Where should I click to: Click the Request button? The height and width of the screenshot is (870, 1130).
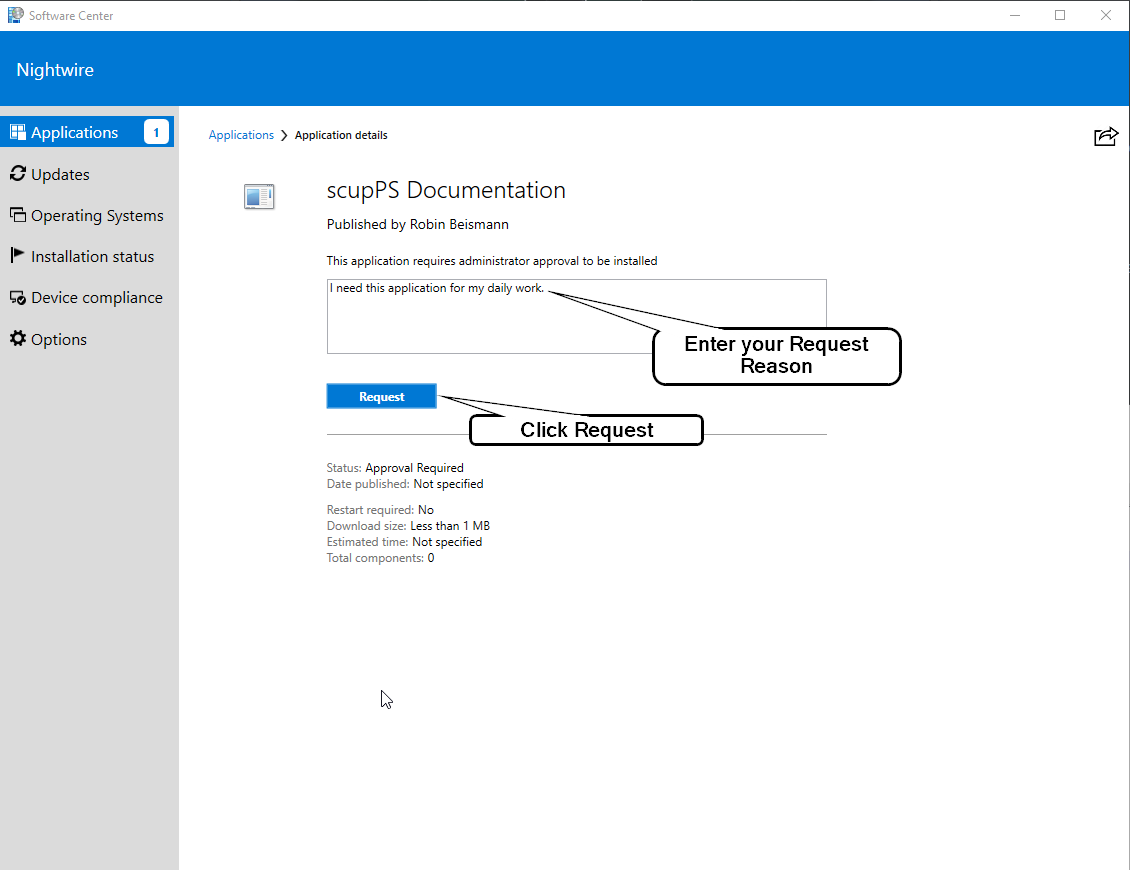click(x=381, y=396)
